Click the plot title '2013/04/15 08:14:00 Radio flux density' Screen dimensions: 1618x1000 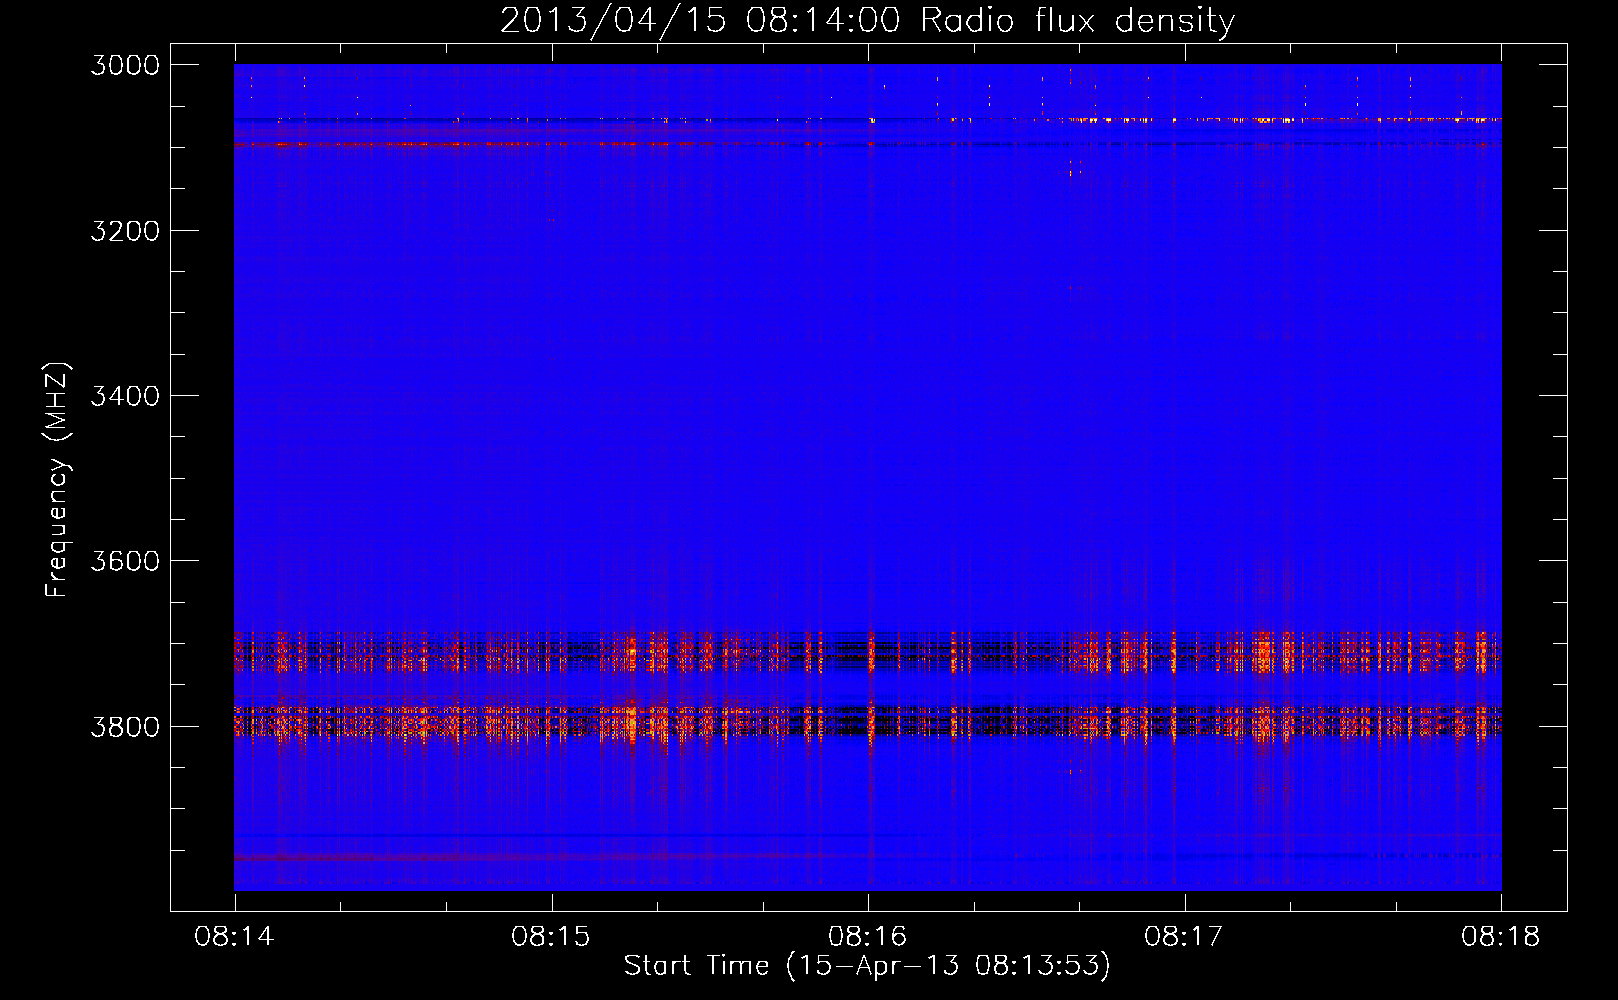(x=867, y=20)
